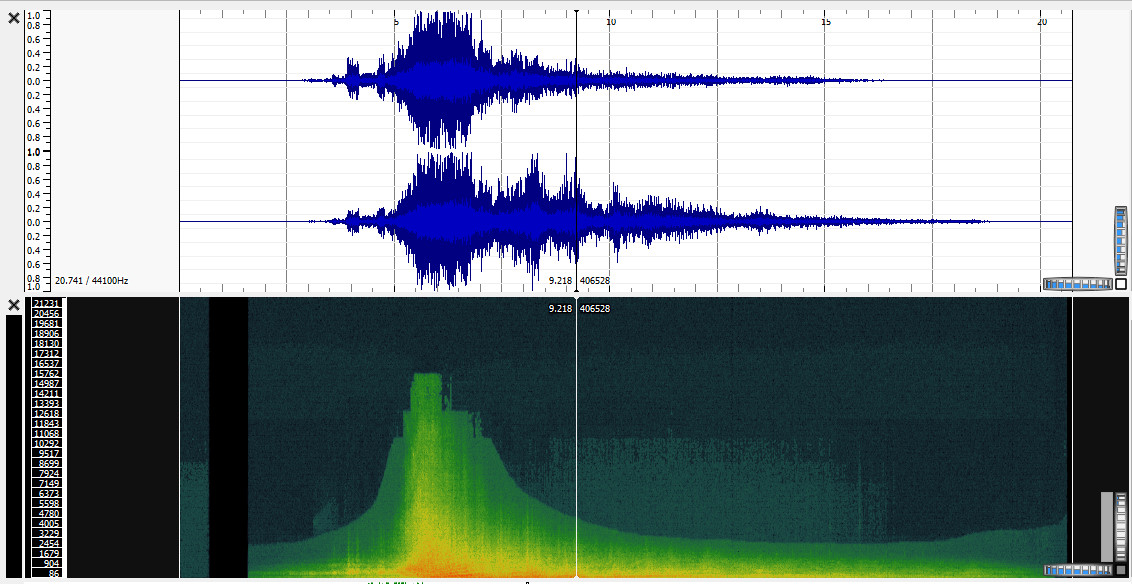
Task: Click the spectrogram zoom reset square
Action: pos(1121,570)
